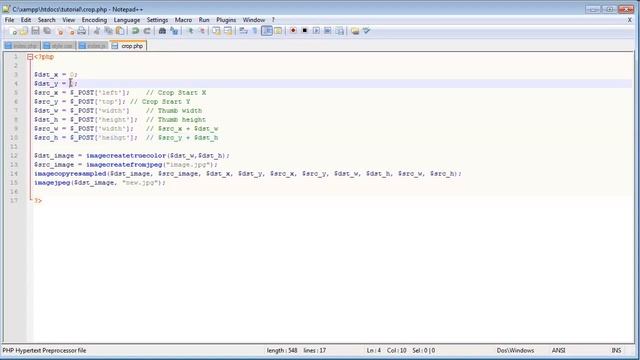The width and height of the screenshot is (640, 360).
Task: Close the document with the menu bar X
Action: click(x=629, y=20)
